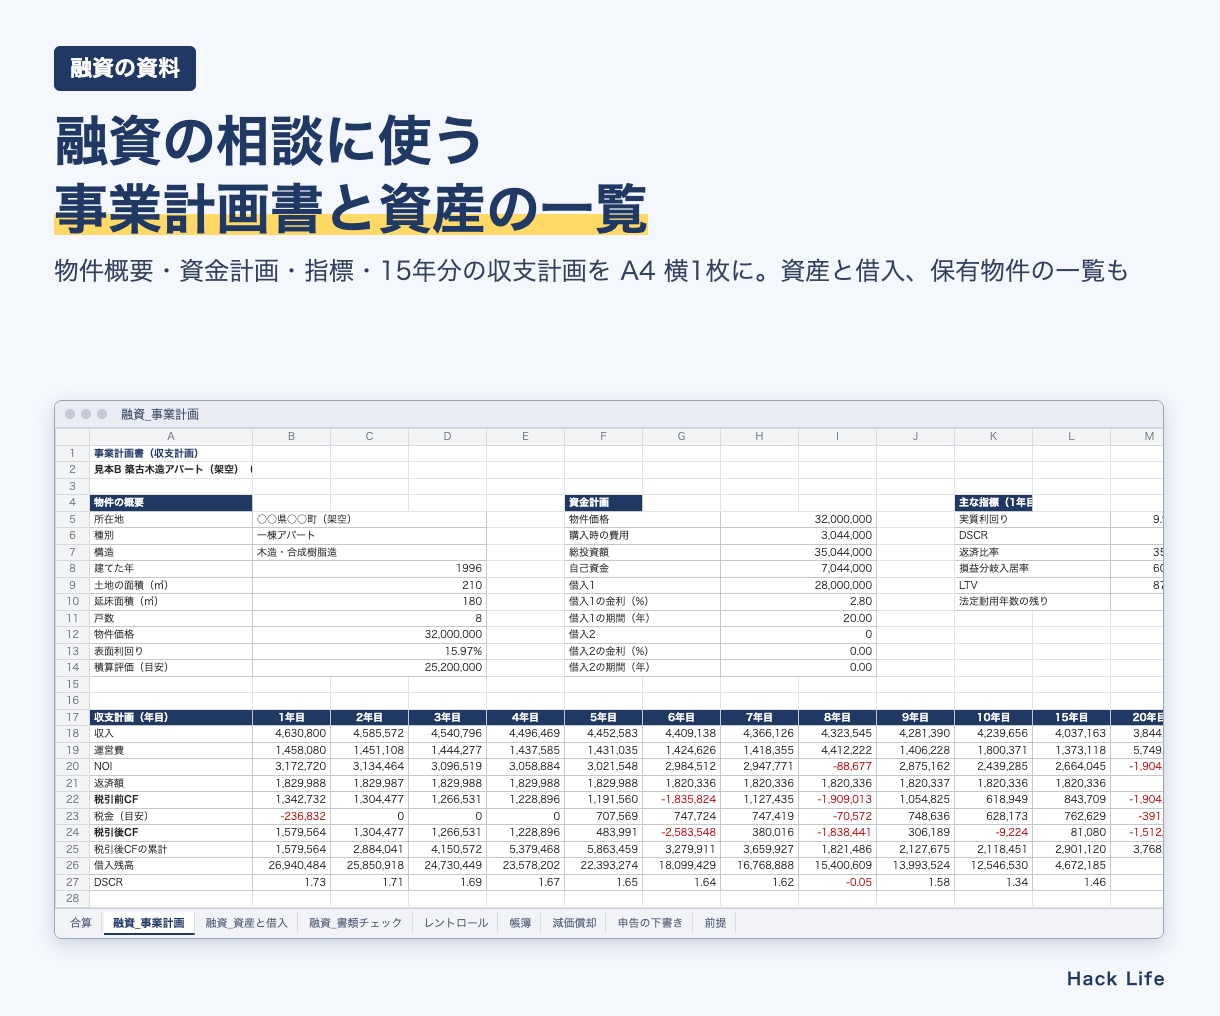Select the 15.97% yield cell

pos(369,651)
